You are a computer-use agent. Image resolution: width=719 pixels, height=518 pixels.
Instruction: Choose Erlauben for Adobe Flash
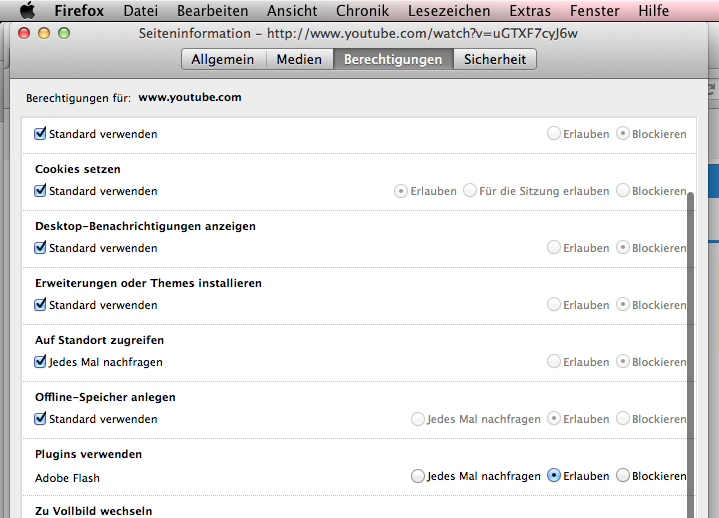pyautogui.click(x=554, y=476)
